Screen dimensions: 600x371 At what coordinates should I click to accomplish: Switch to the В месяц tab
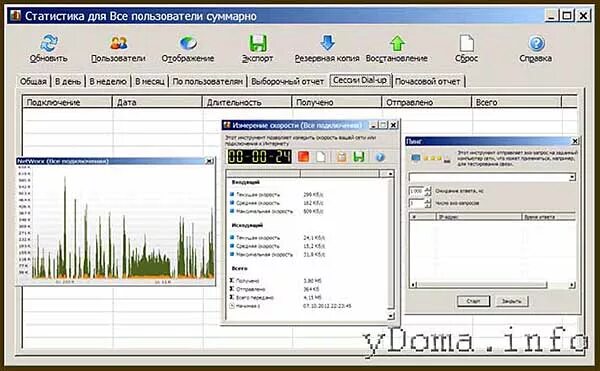click(x=150, y=81)
